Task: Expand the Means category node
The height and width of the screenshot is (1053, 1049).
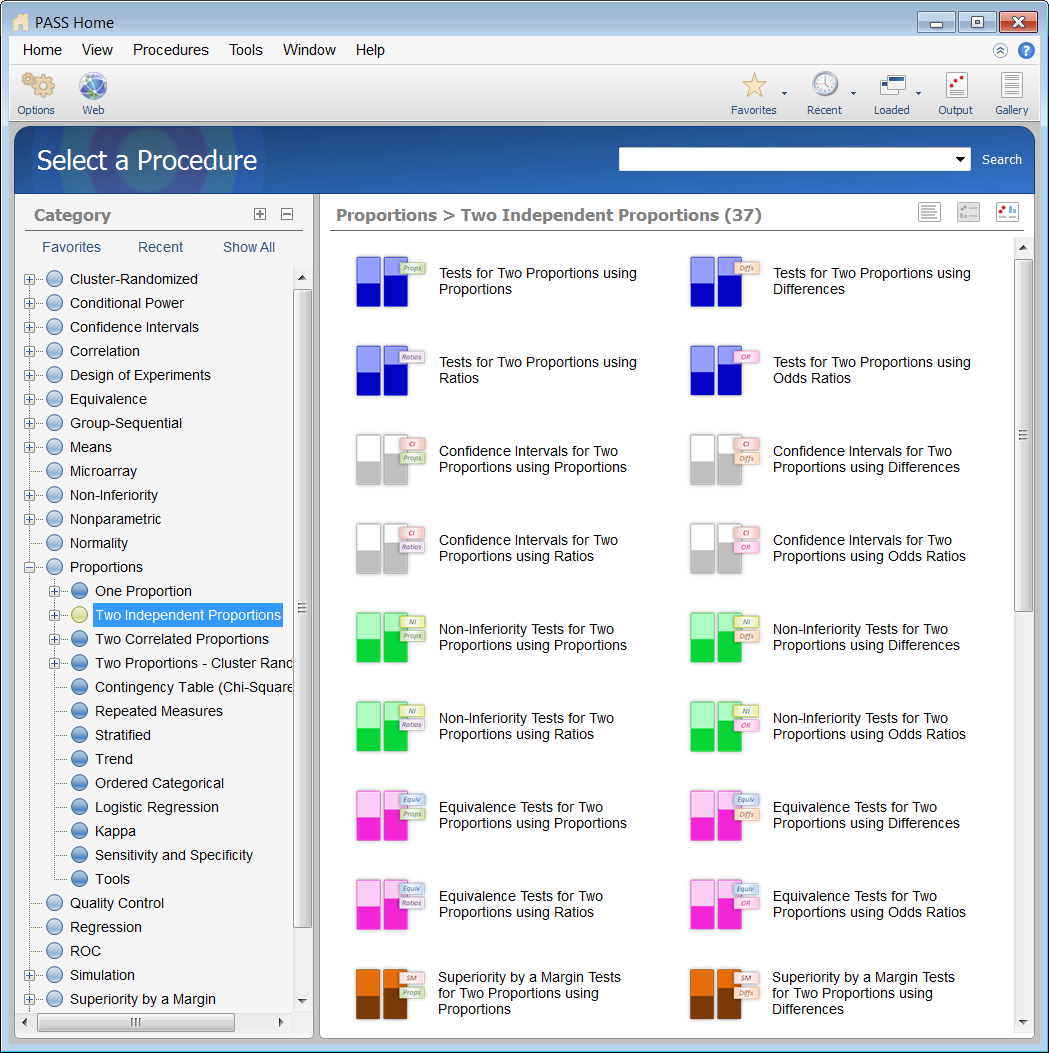Action: tap(29, 447)
